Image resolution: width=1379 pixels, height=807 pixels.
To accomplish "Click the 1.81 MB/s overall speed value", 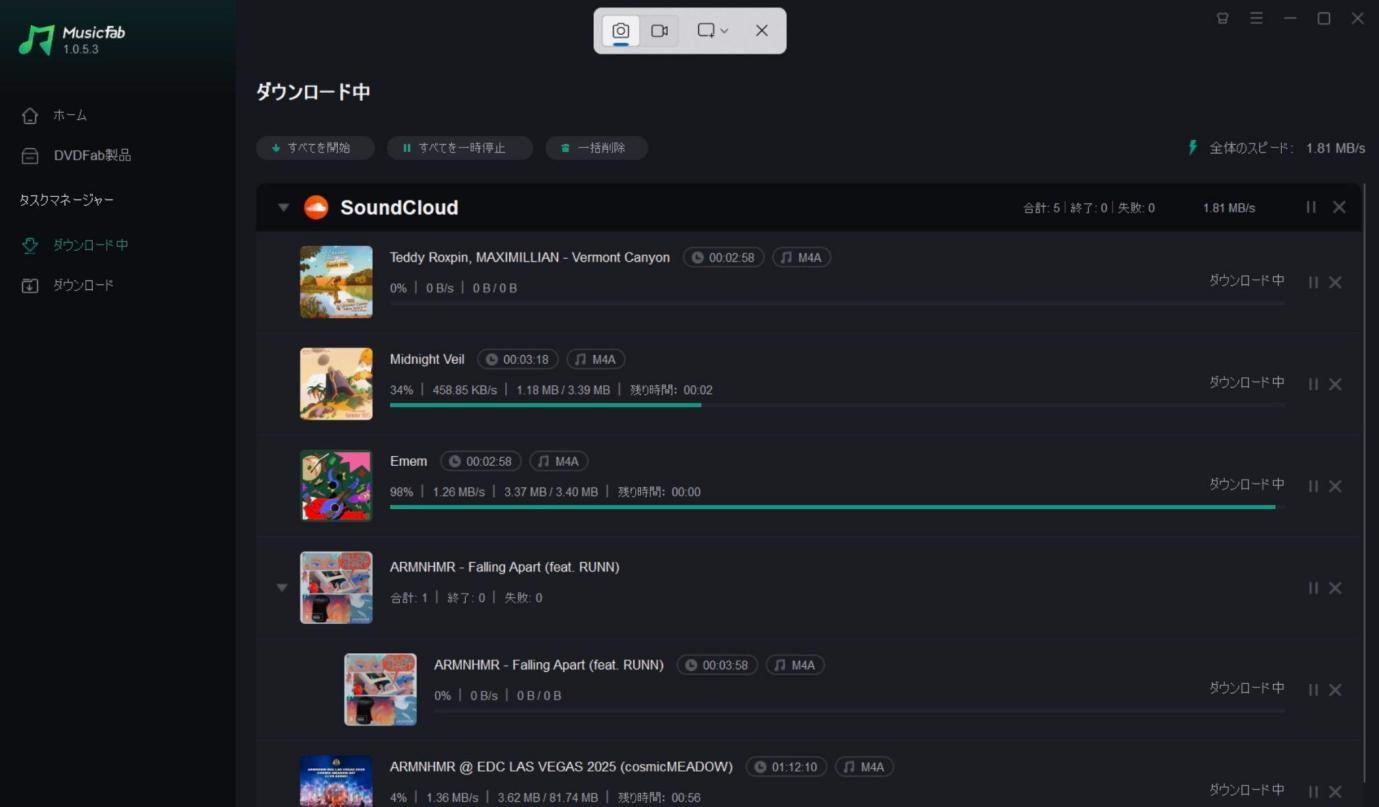I will tap(1335, 148).
